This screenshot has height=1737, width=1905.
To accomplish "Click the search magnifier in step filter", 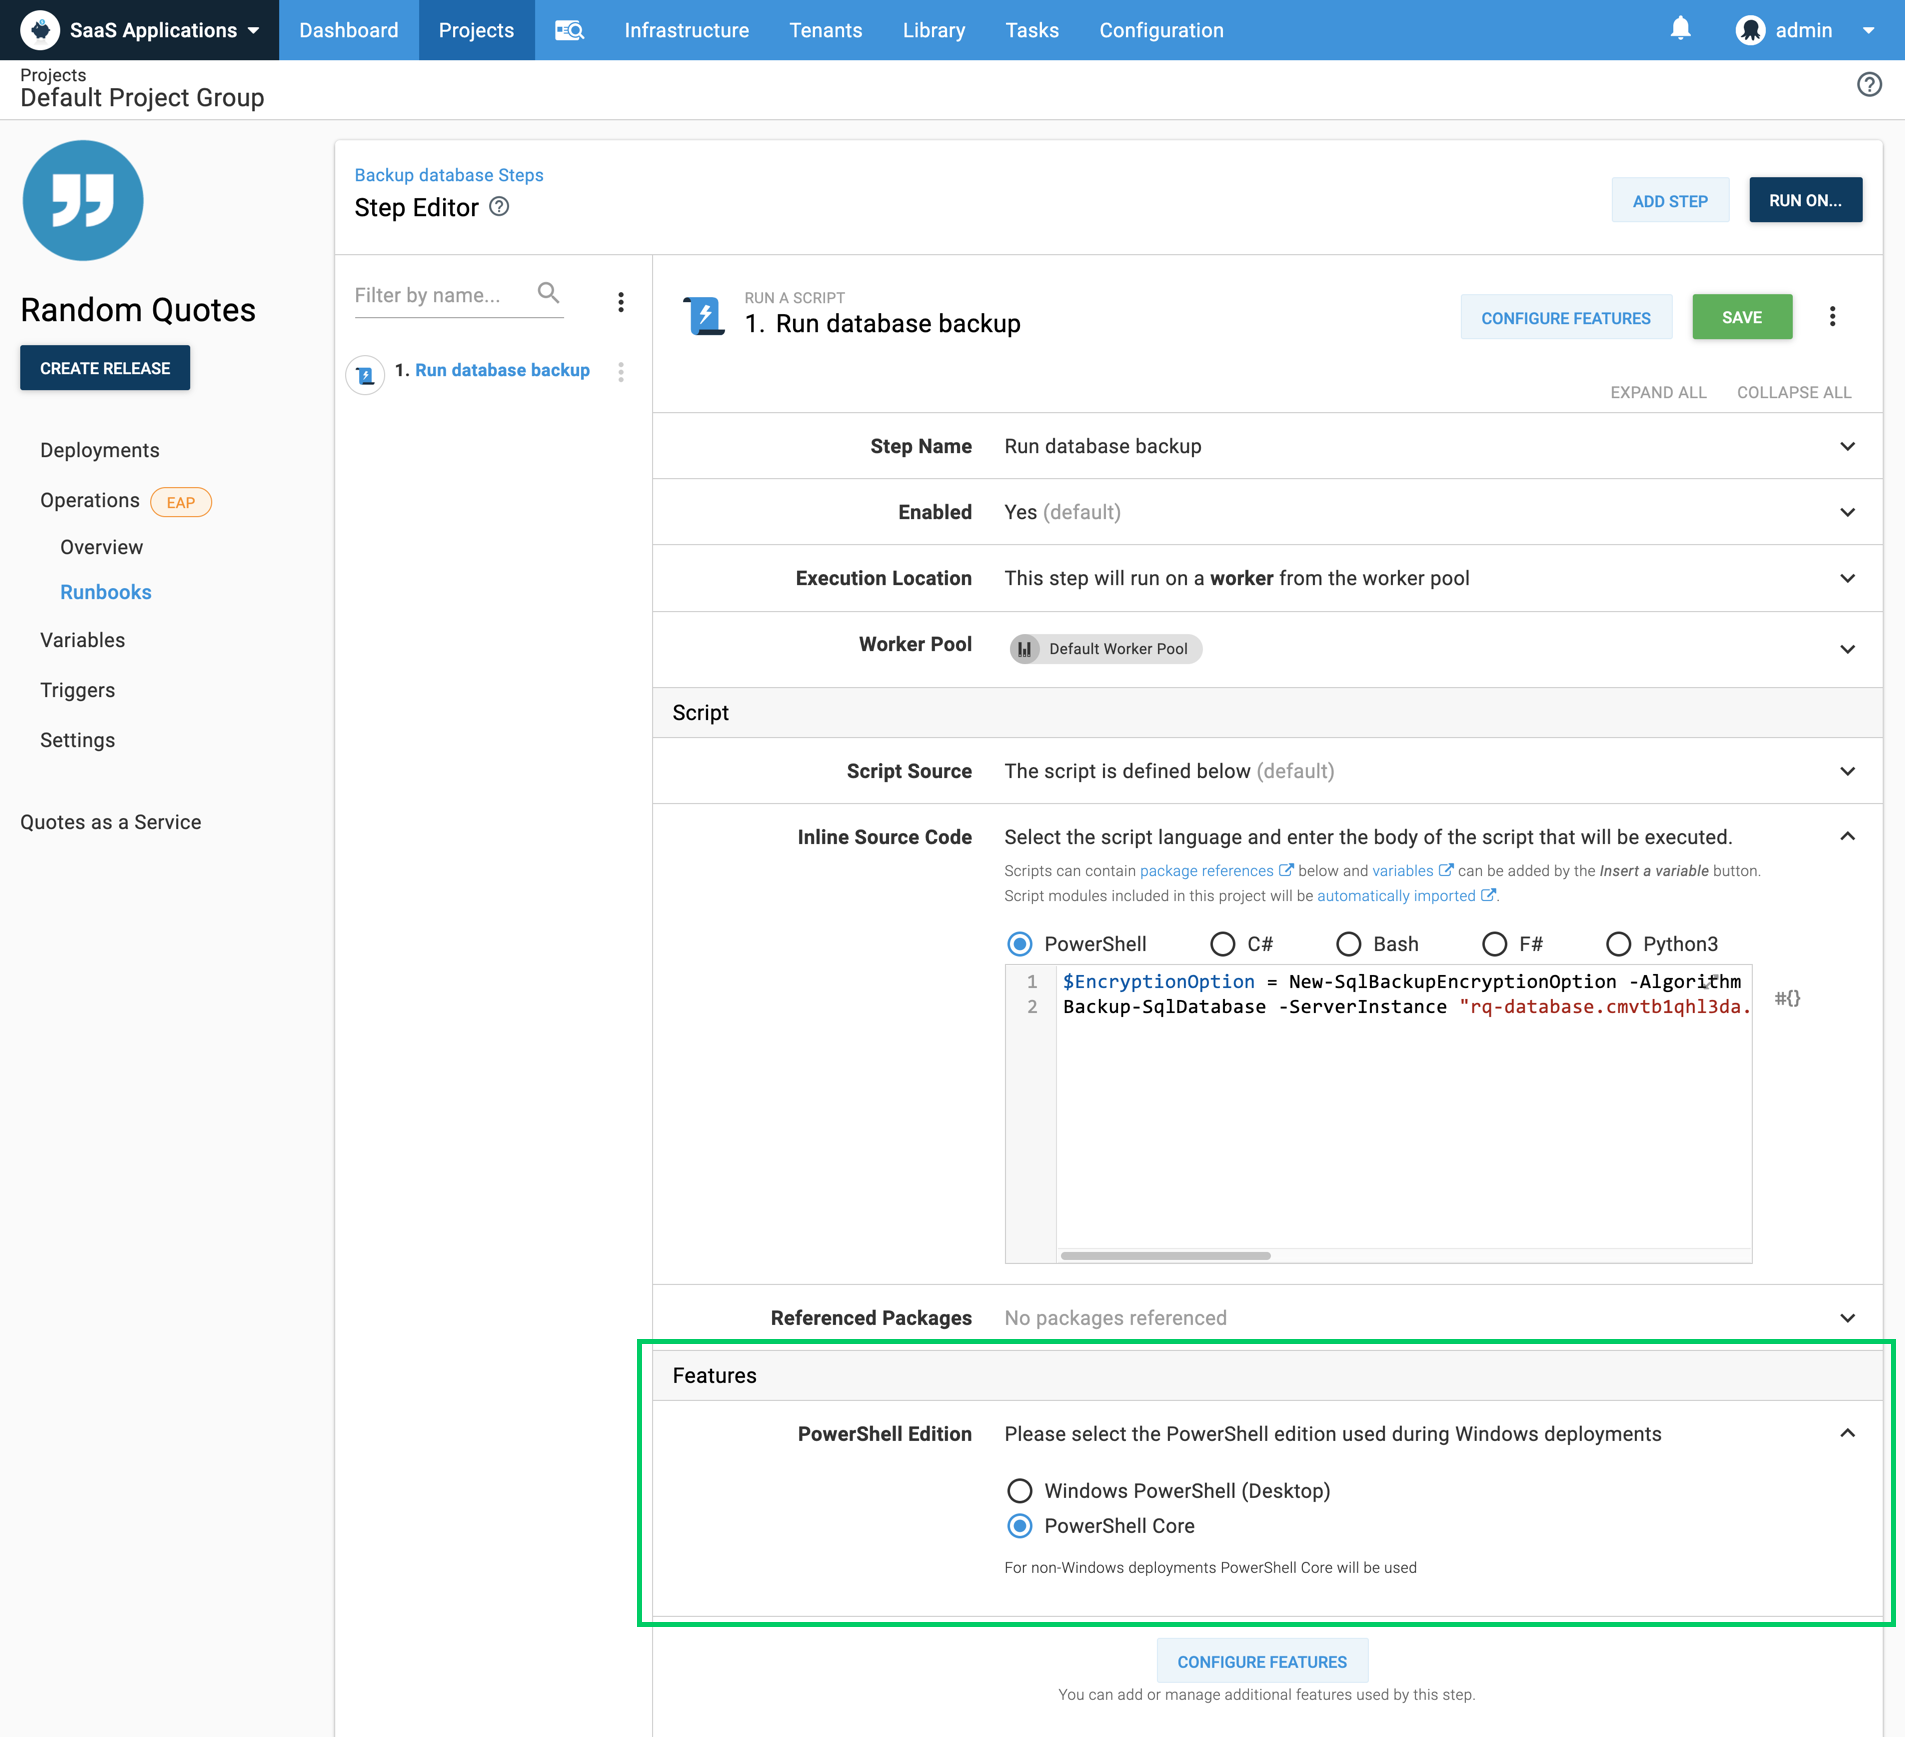I will click(x=548, y=293).
